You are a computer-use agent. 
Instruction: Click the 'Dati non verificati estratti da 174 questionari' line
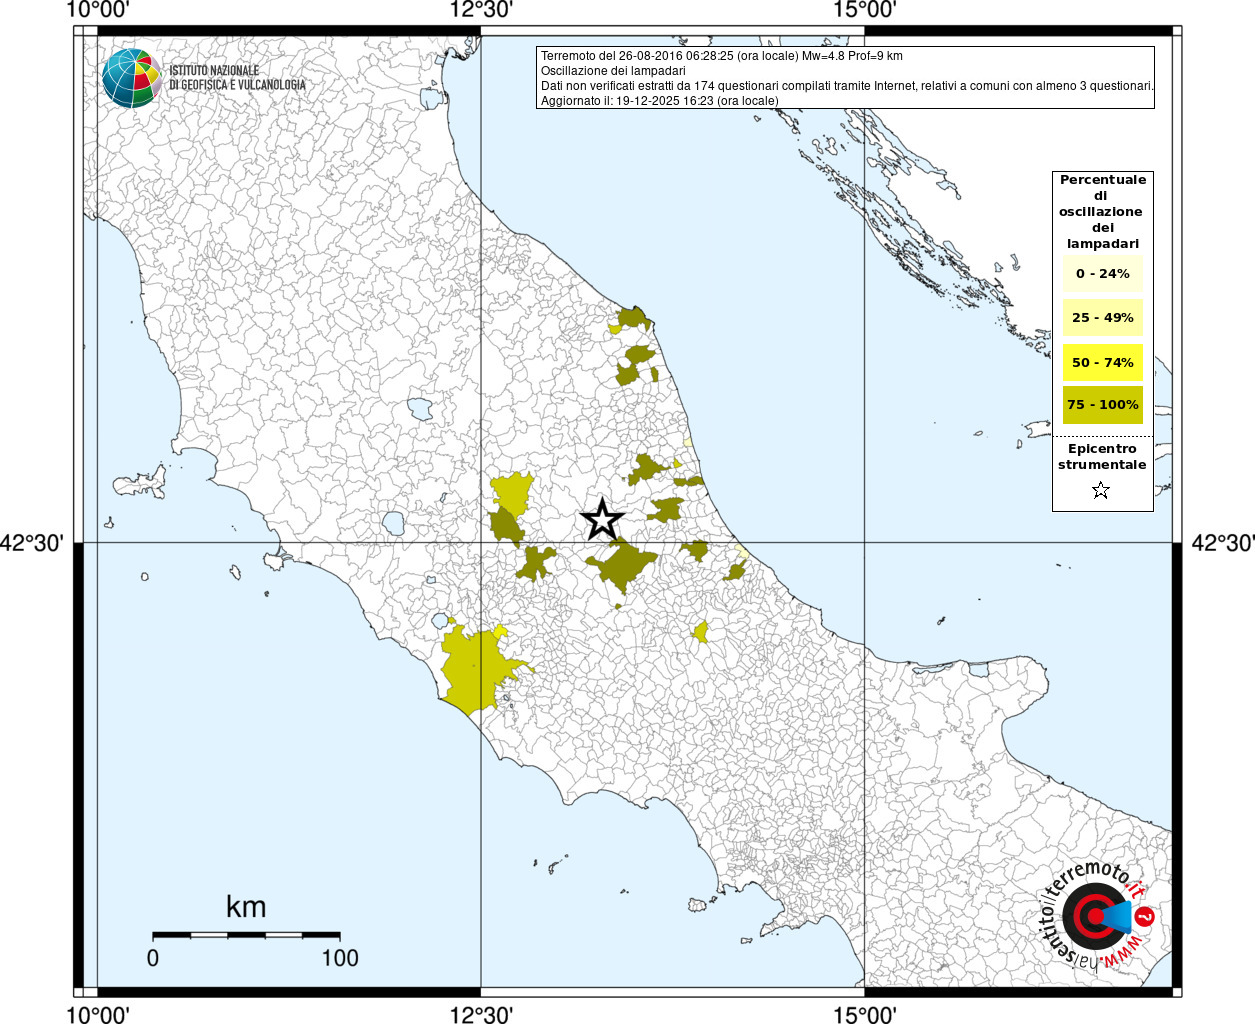(847, 86)
